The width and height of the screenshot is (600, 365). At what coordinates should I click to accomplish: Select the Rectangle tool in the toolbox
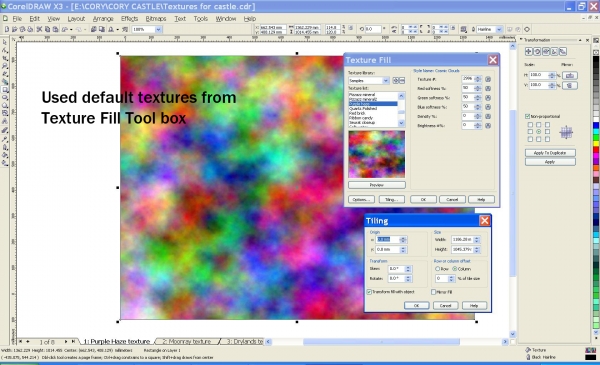click(5, 90)
